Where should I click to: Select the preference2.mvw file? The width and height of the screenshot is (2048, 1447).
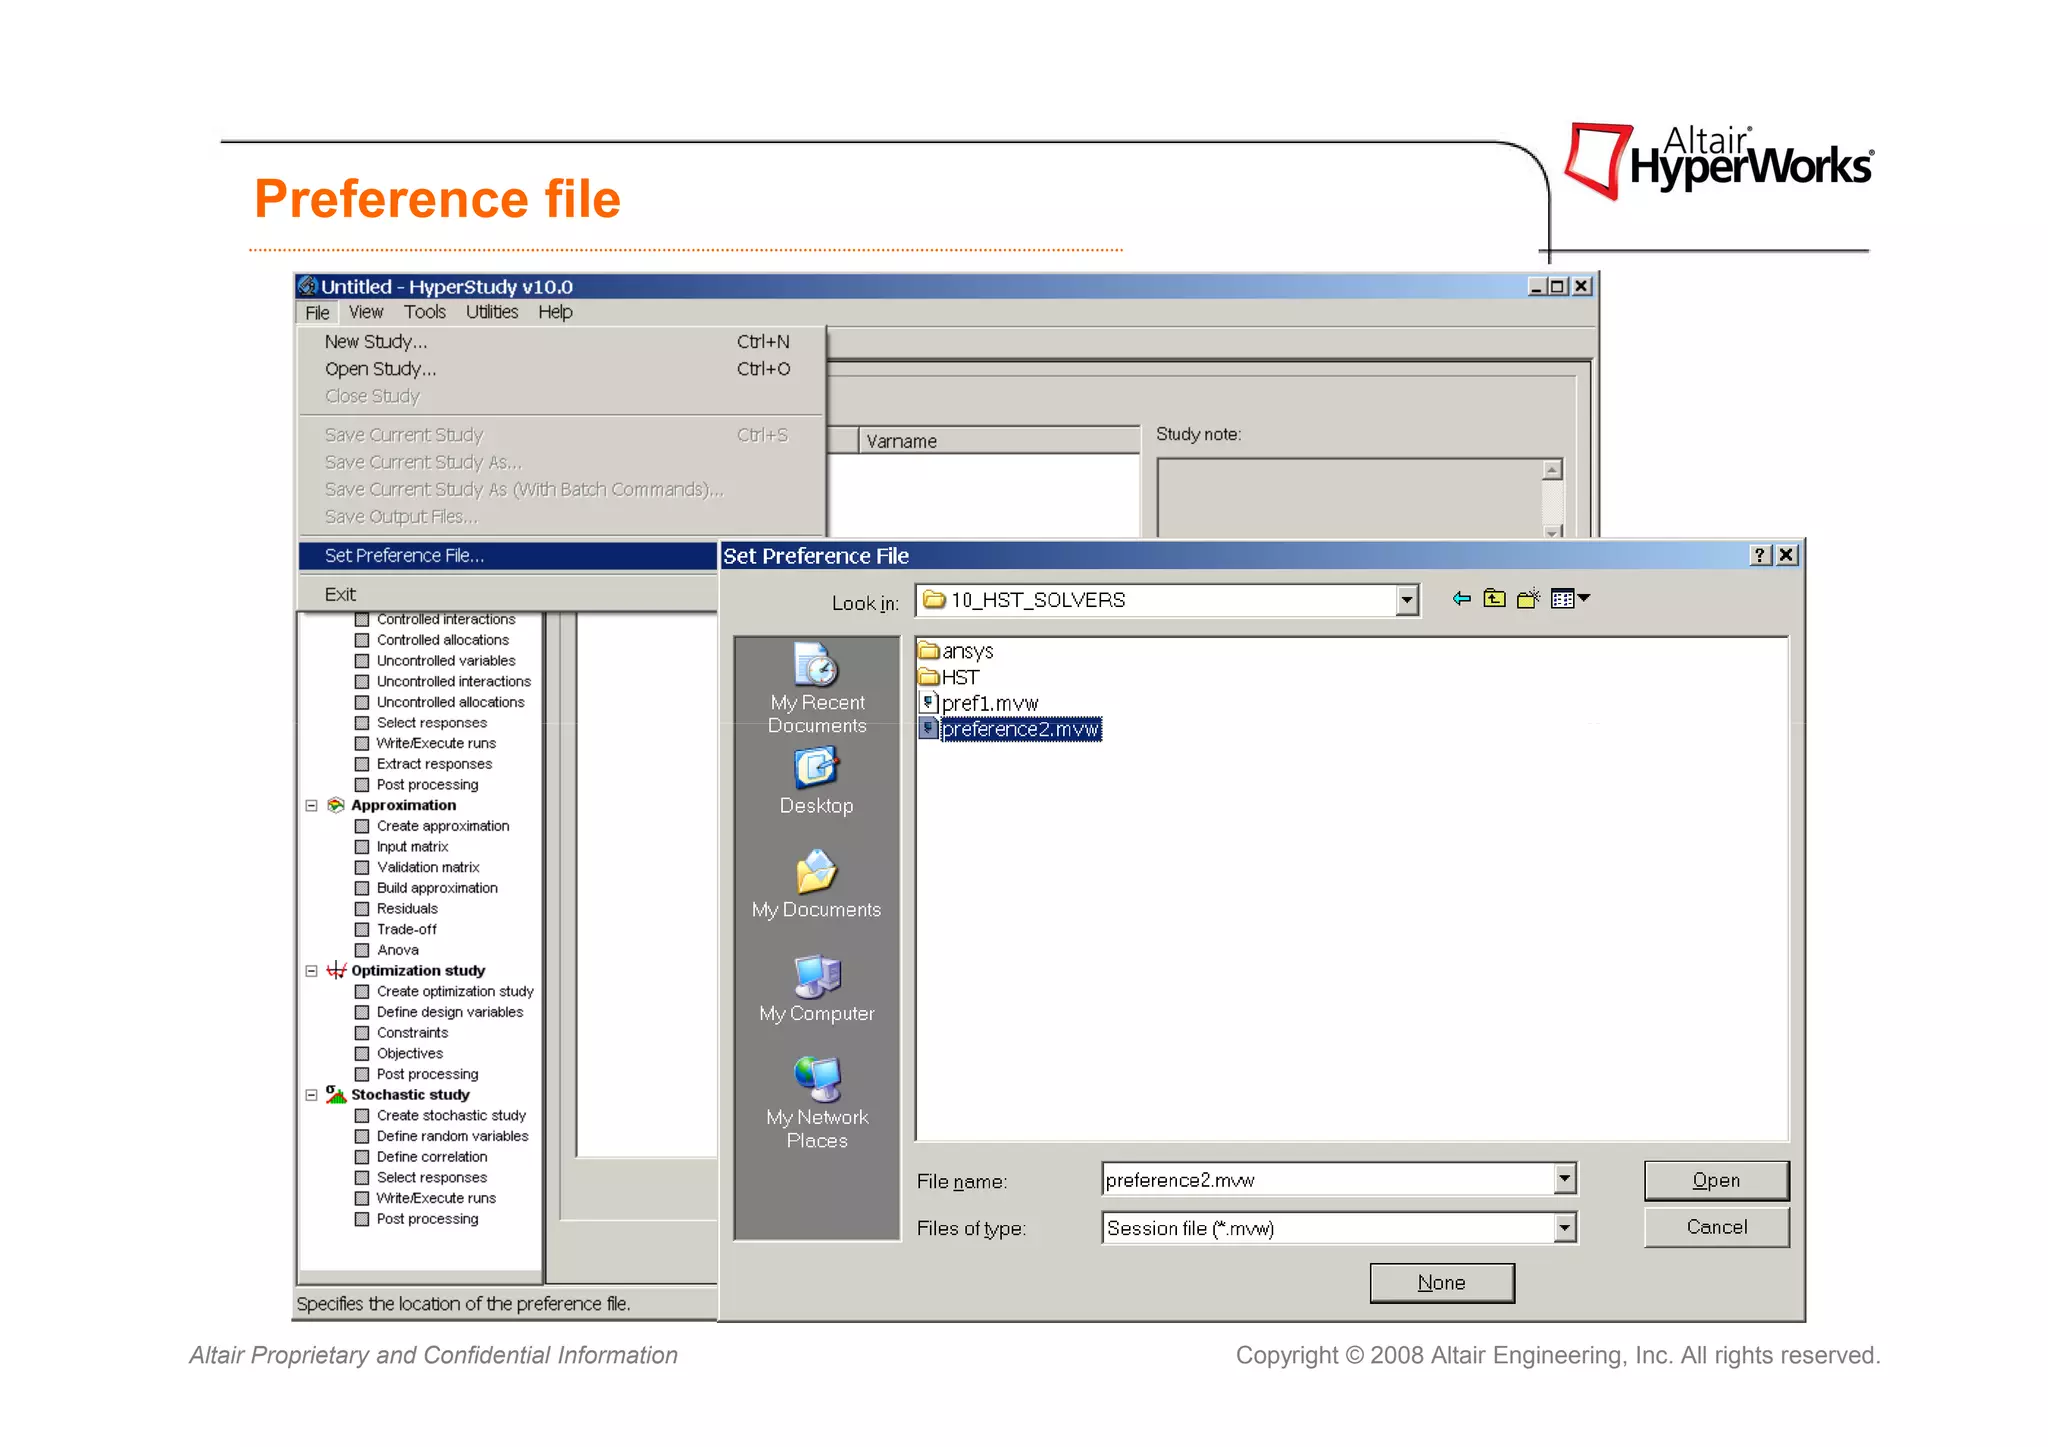[1010, 729]
